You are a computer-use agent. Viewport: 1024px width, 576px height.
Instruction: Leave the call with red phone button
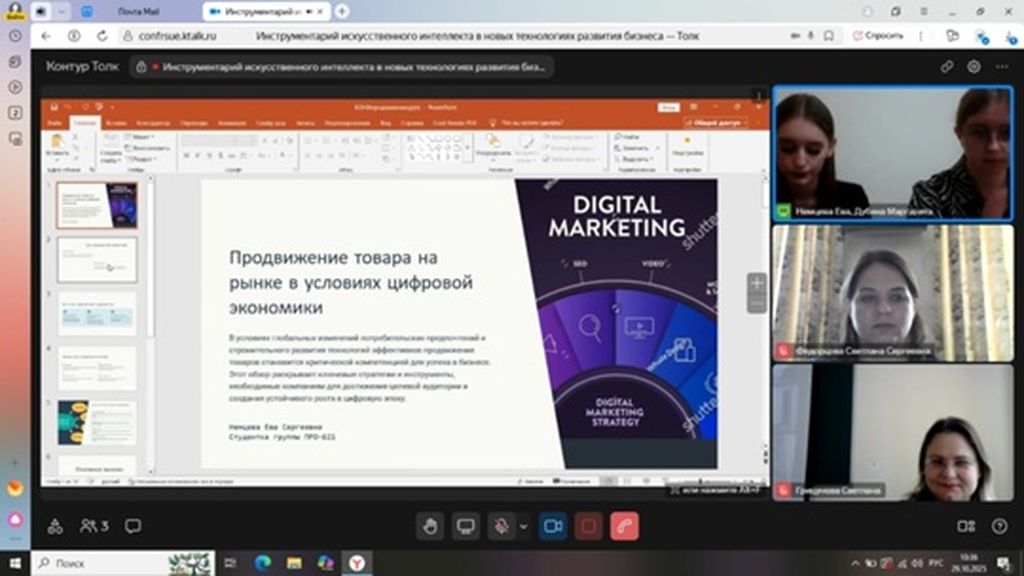tap(625, 526)
